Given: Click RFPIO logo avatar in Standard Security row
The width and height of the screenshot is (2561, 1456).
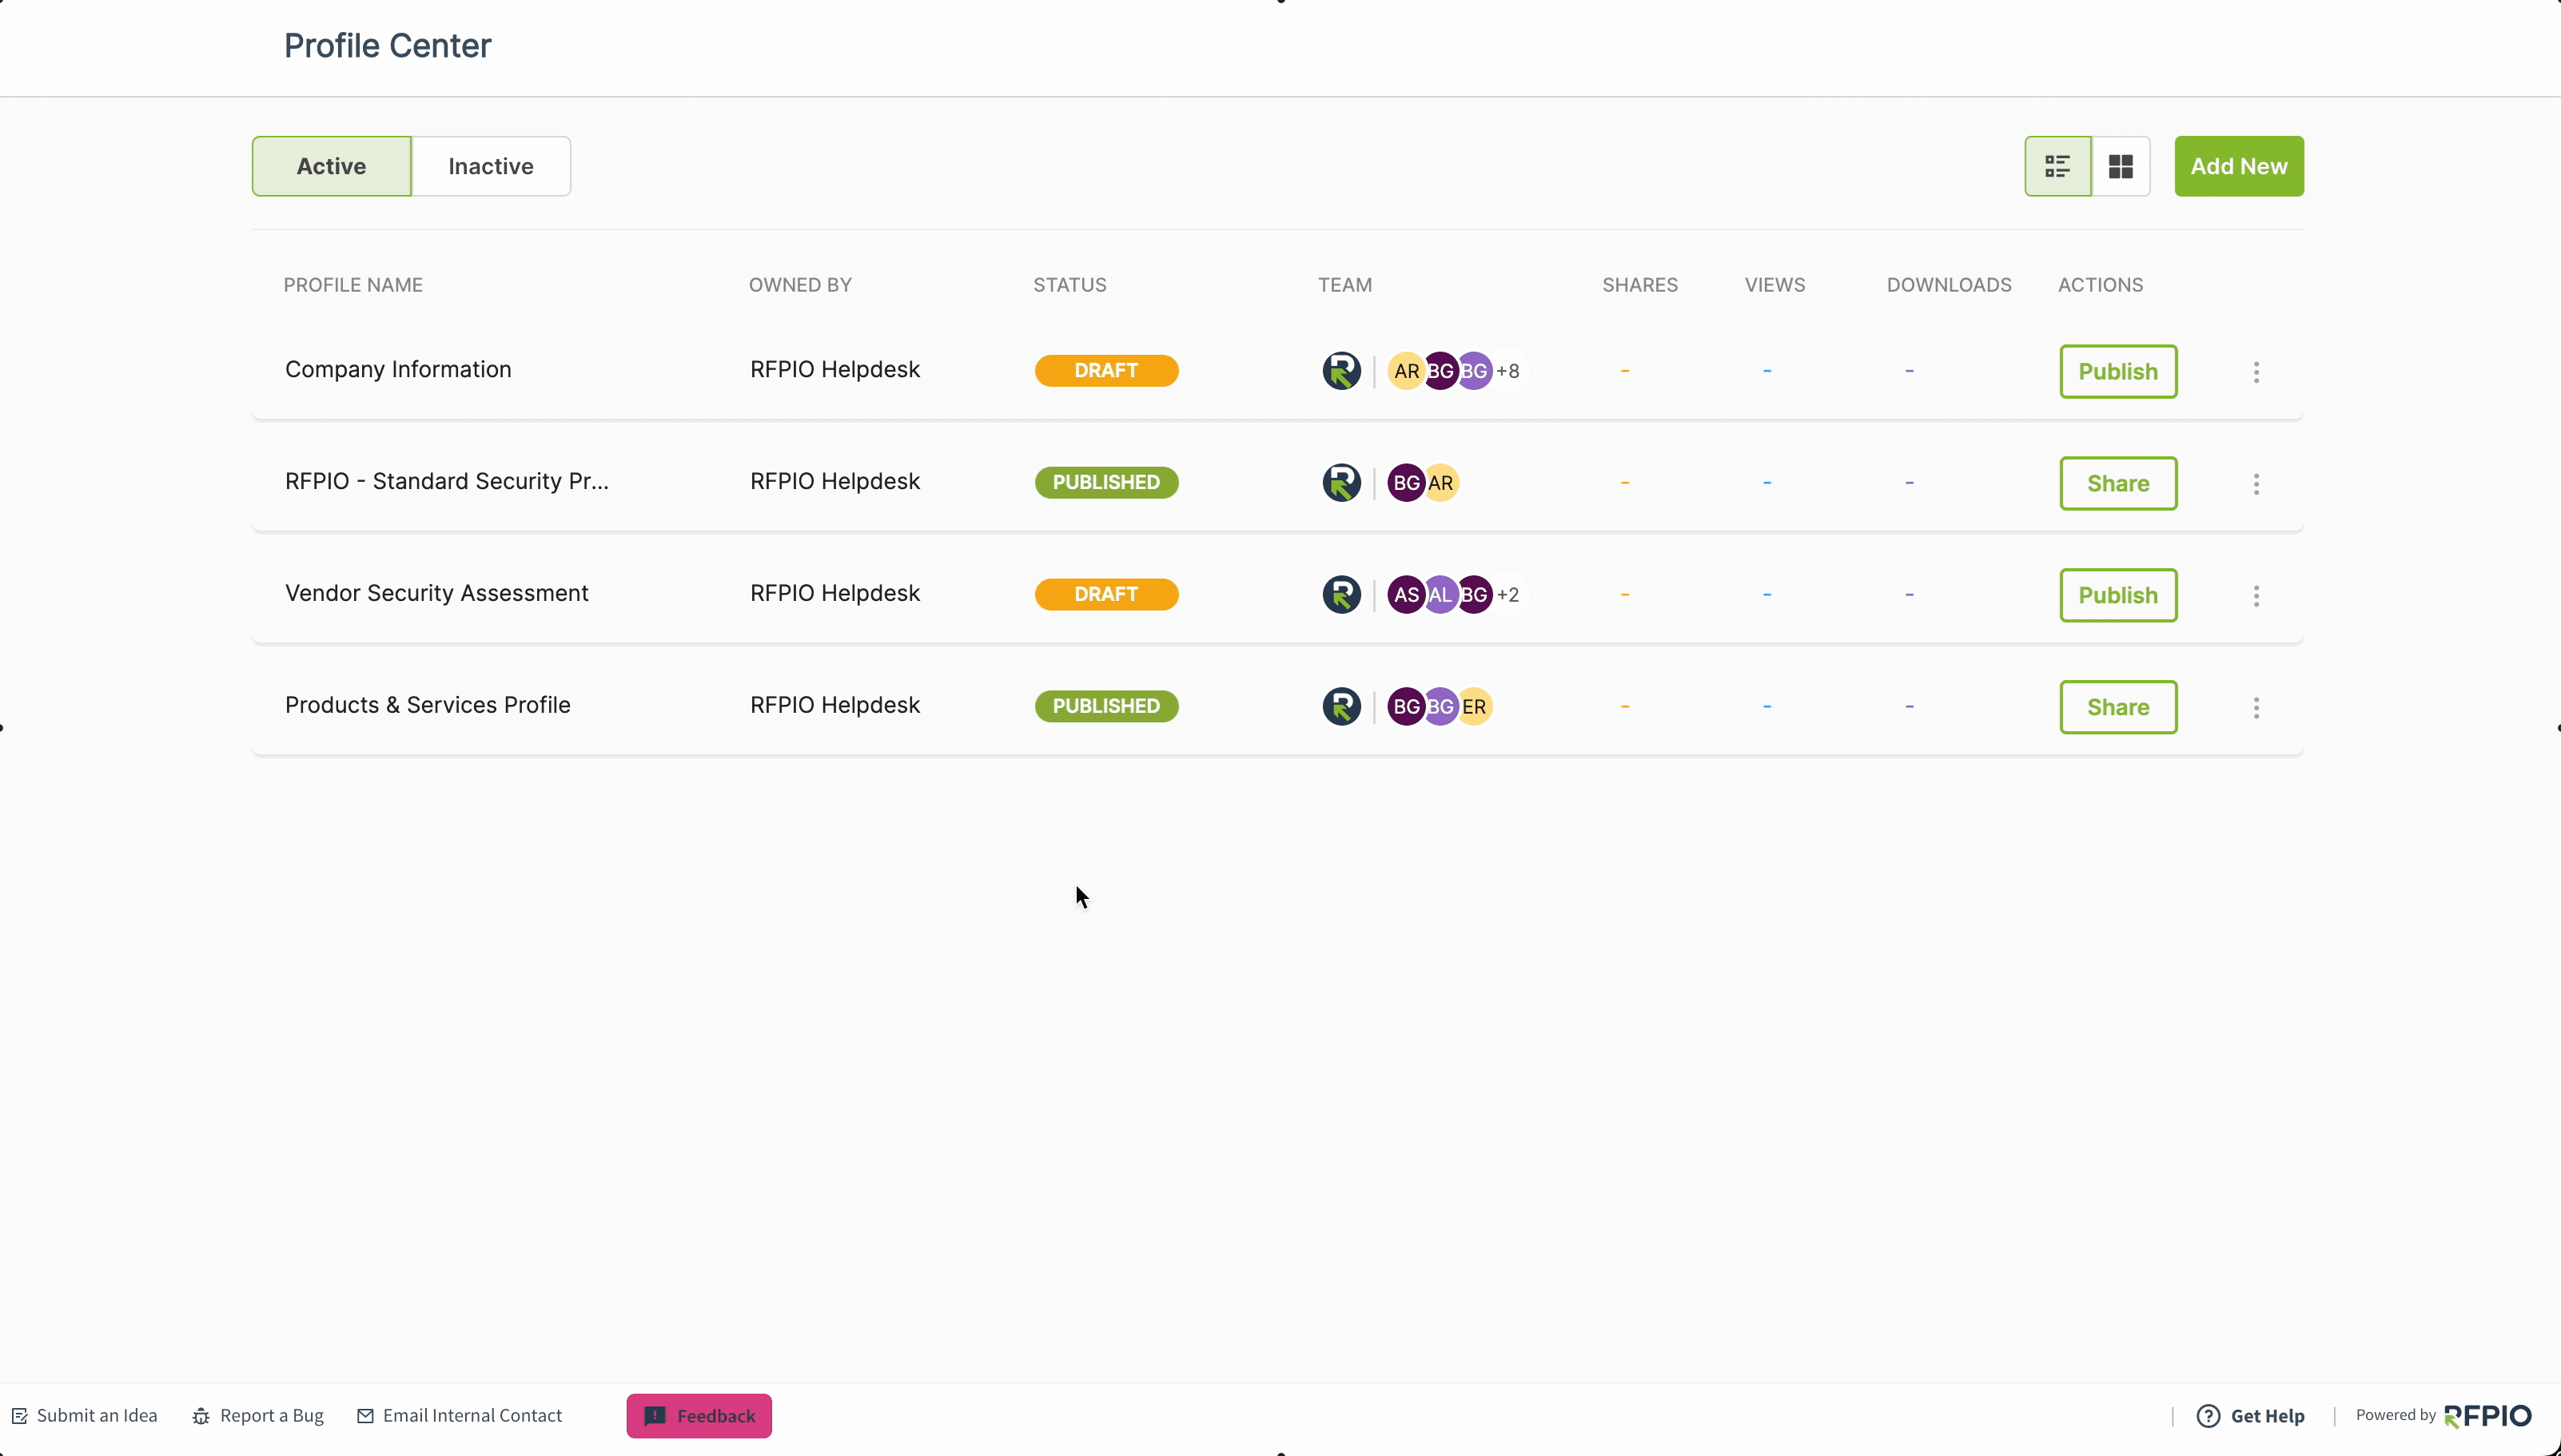Looking at the screenshot, I should point(1341,483).
